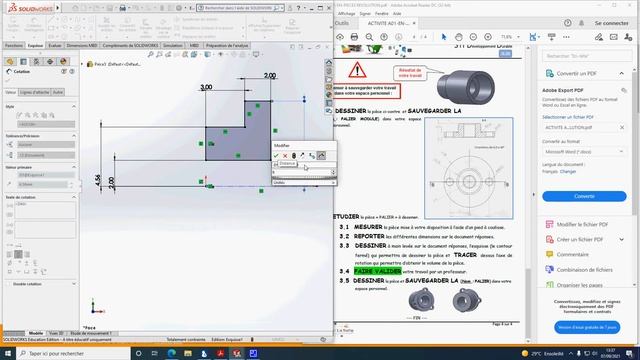Click the zoom in plus circle in Acrobat
Viewport: 640px width, 360px height.
(x=488, y=37)
